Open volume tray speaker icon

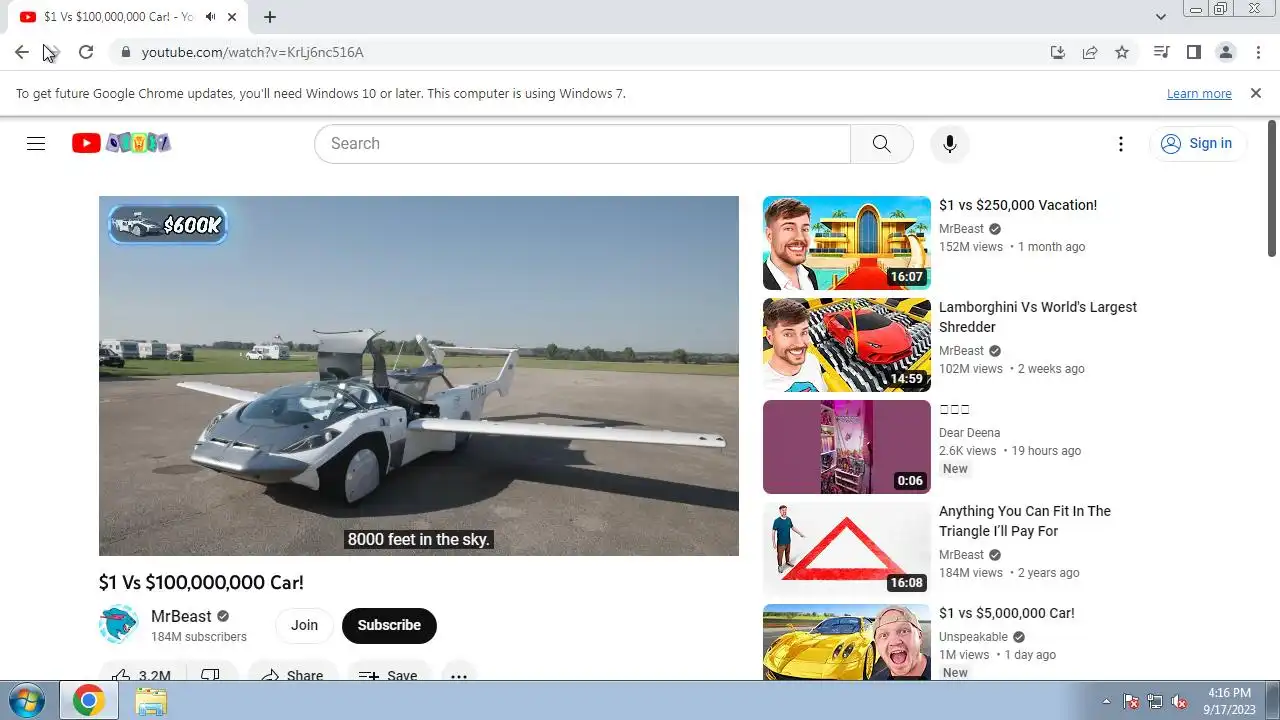click(1179, 701)
